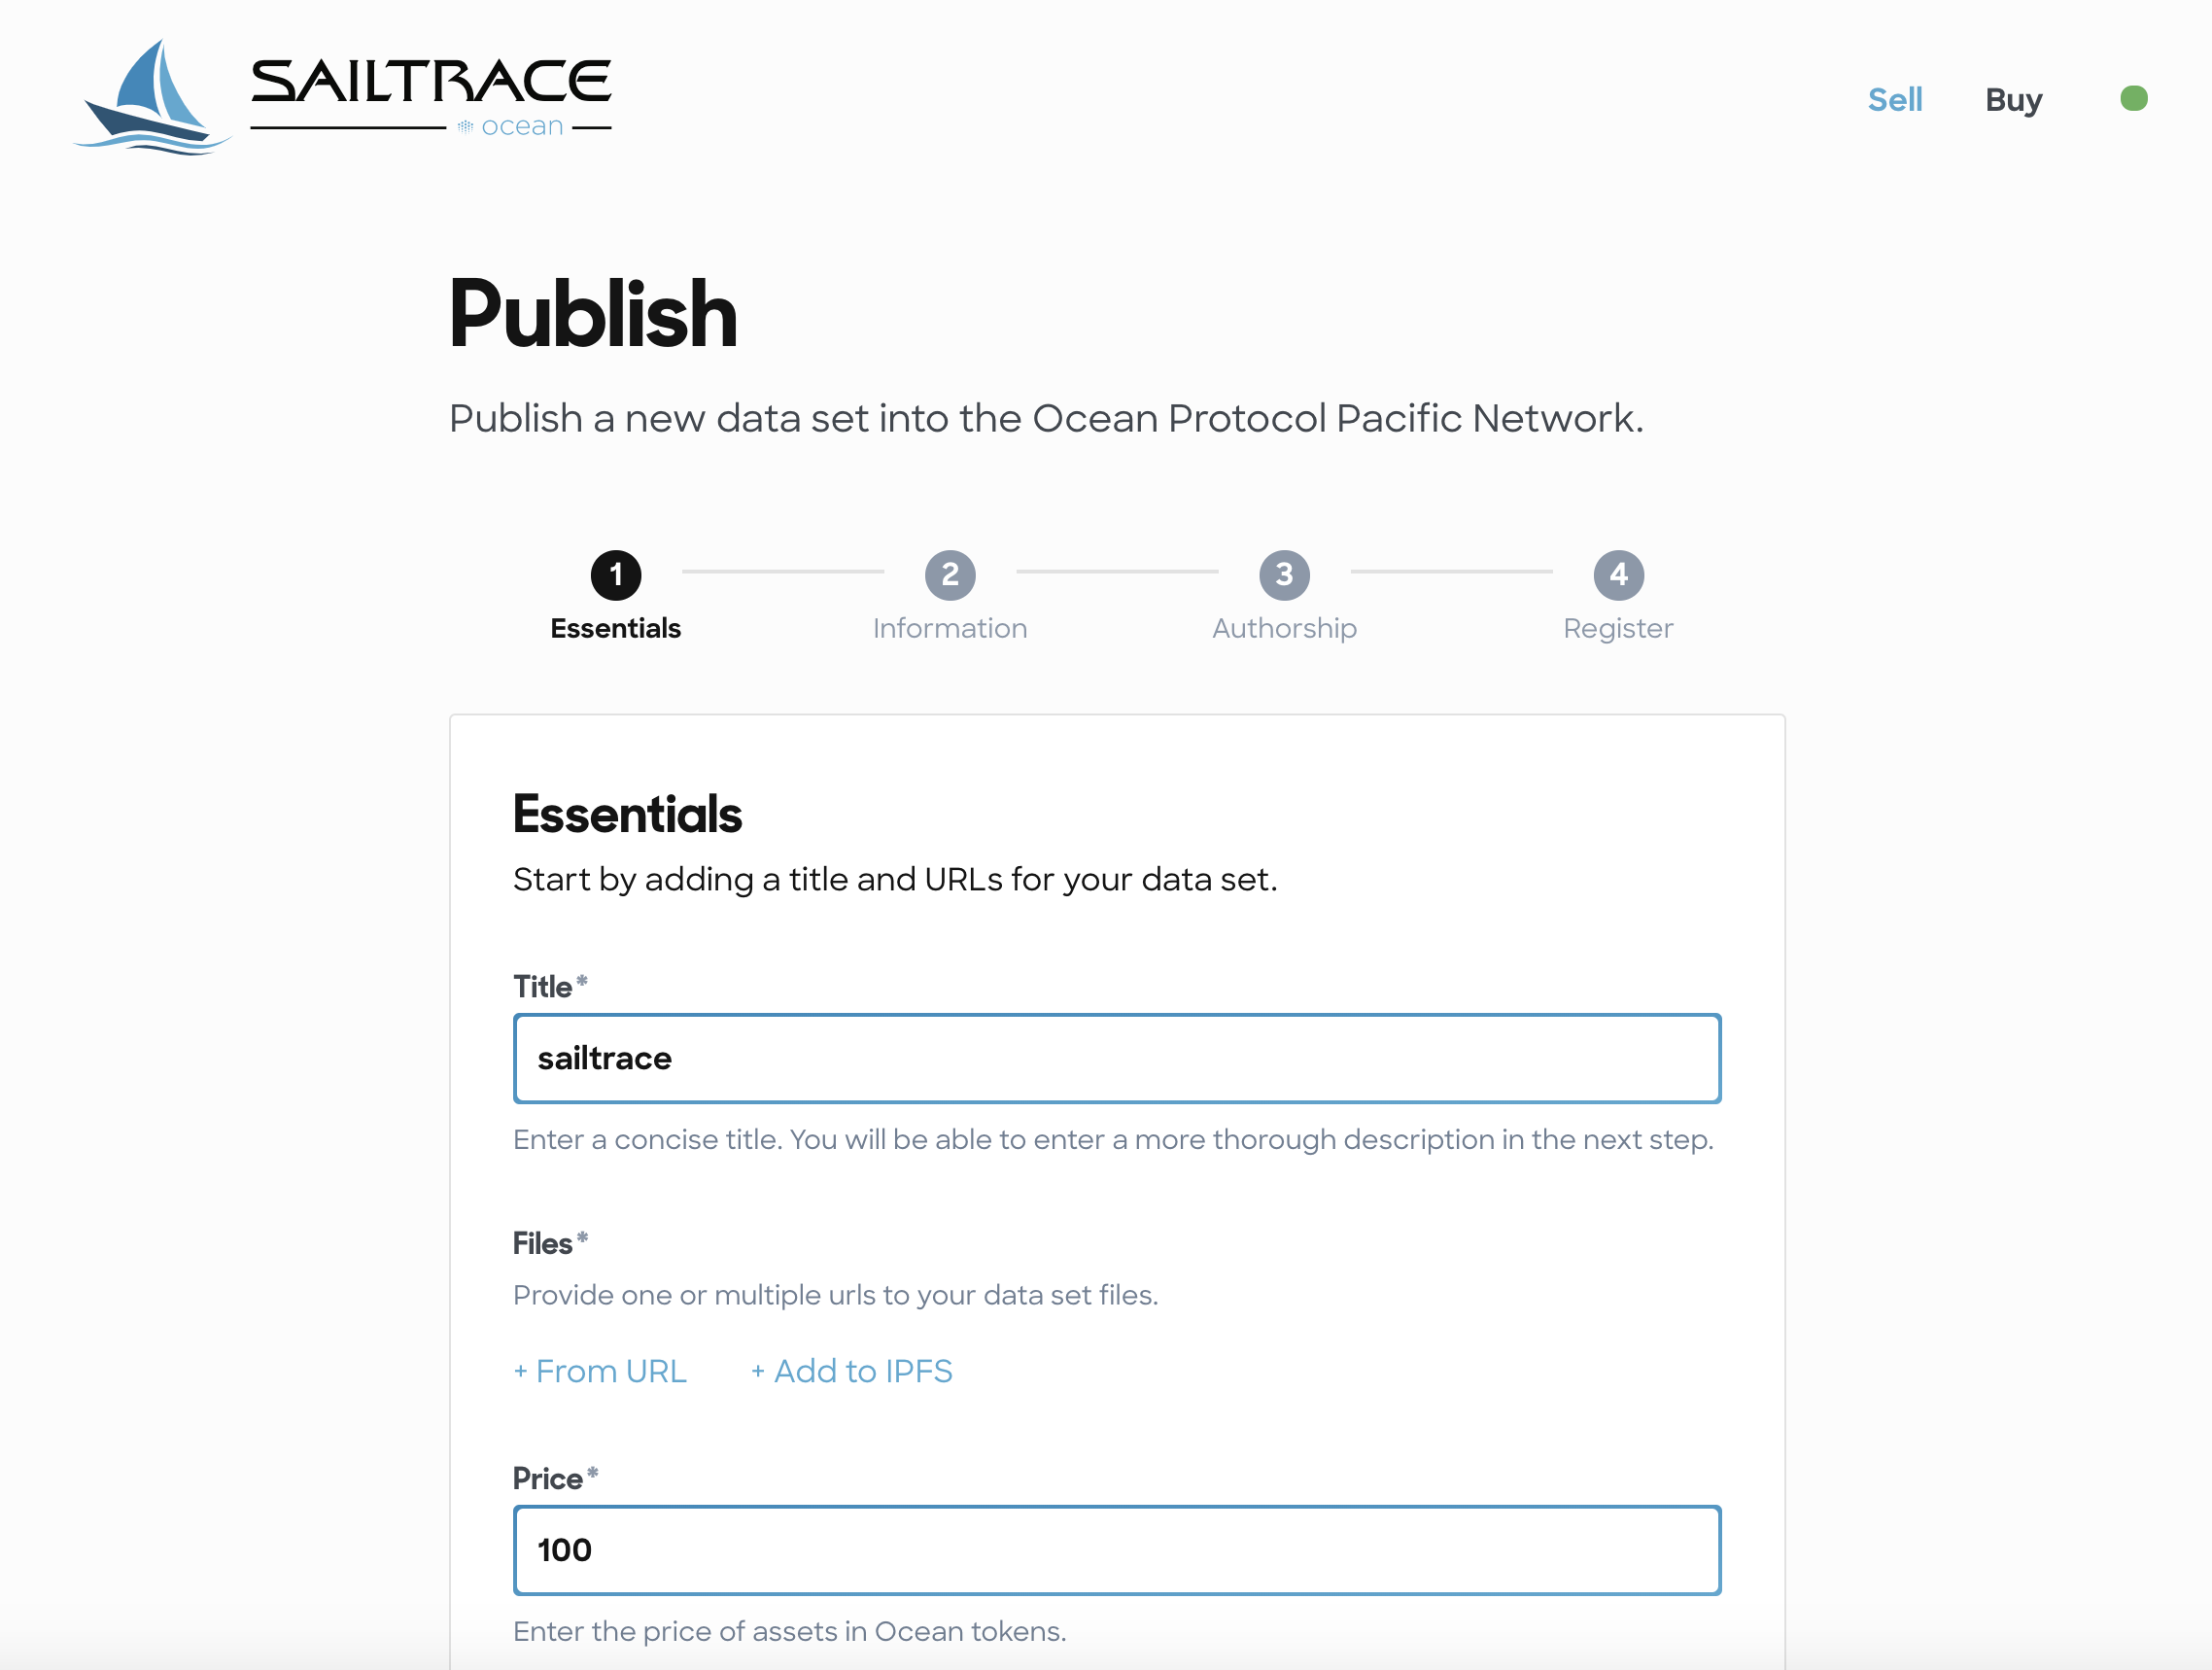Click the Add to IPFS link
2212x1670 pixels.
pos(851,1371)
